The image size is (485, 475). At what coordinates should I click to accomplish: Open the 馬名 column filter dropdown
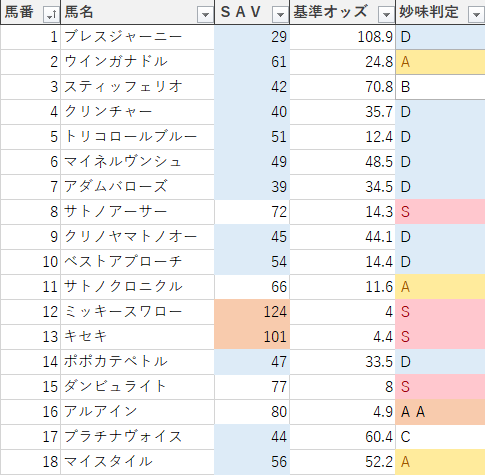point(205,15)
